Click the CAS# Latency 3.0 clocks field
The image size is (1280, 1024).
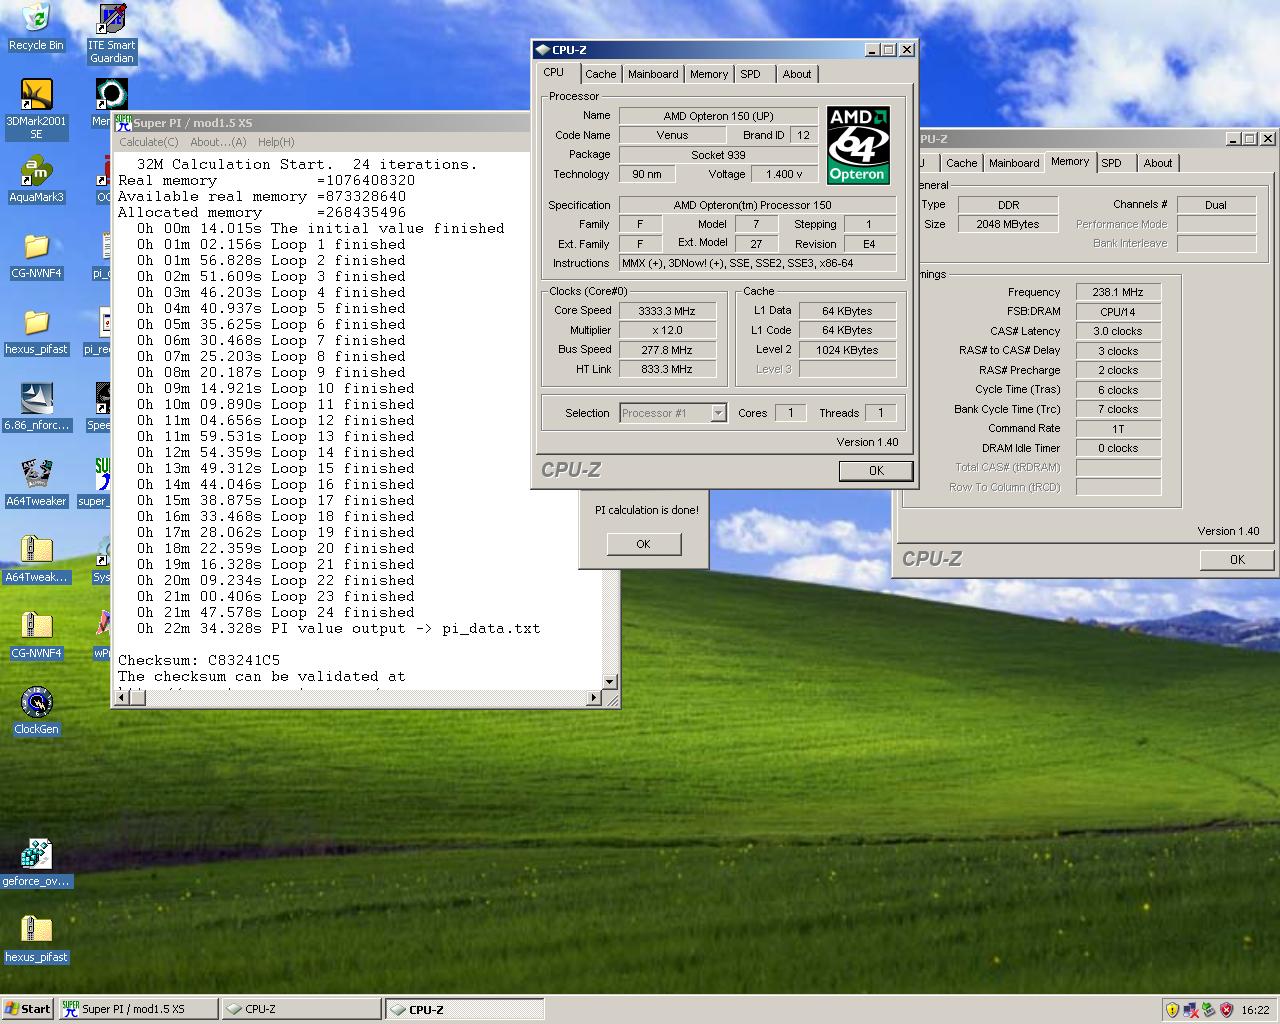point(1118,331)
